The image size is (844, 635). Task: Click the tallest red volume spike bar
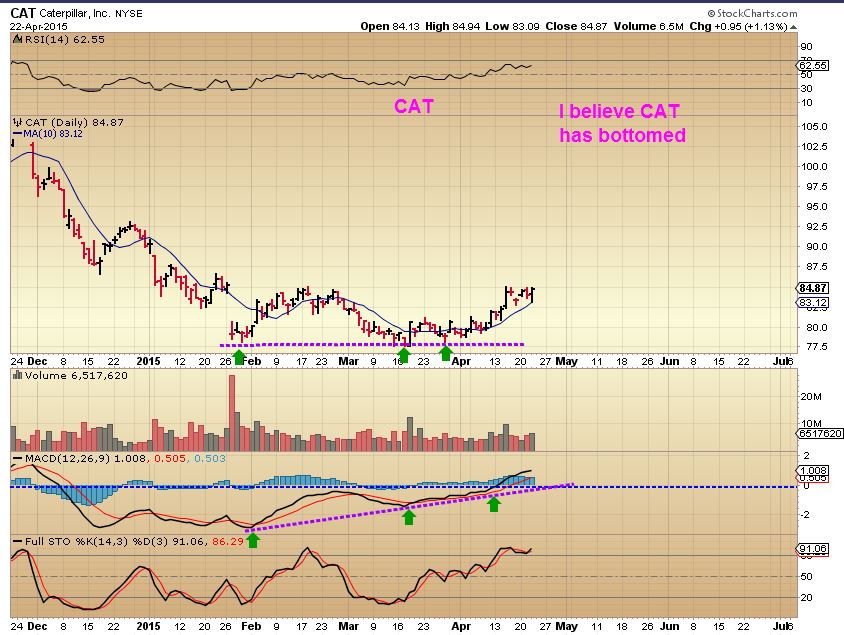(x=232, y=413)
